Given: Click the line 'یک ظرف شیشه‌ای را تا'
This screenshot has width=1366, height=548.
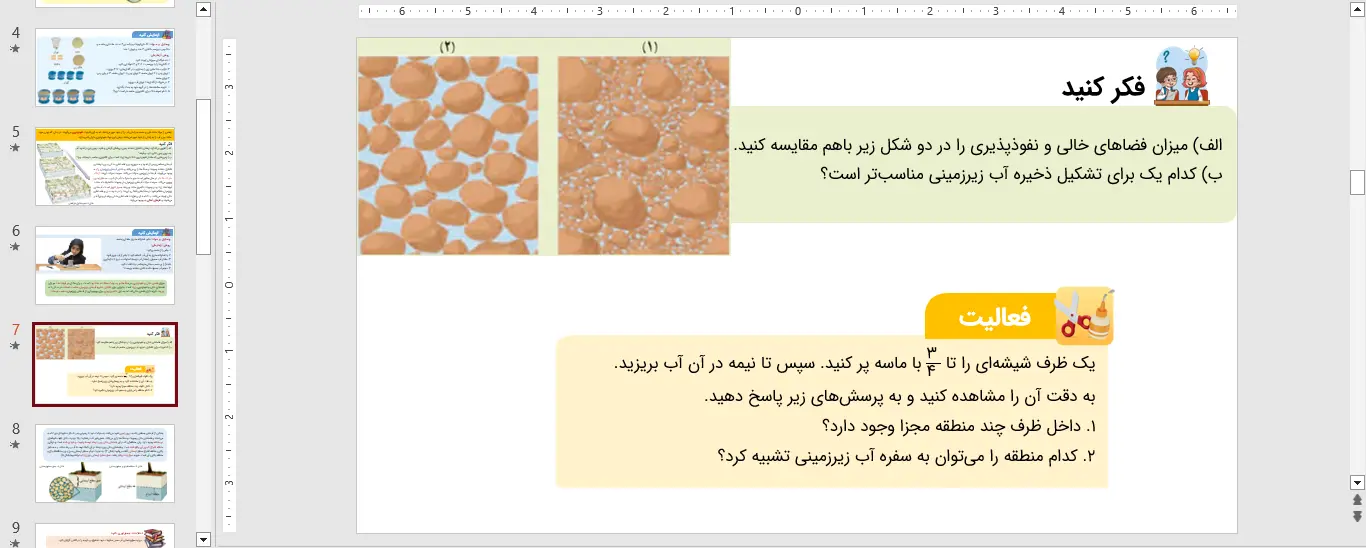Looking at the screenshot, I should [856, 361].
